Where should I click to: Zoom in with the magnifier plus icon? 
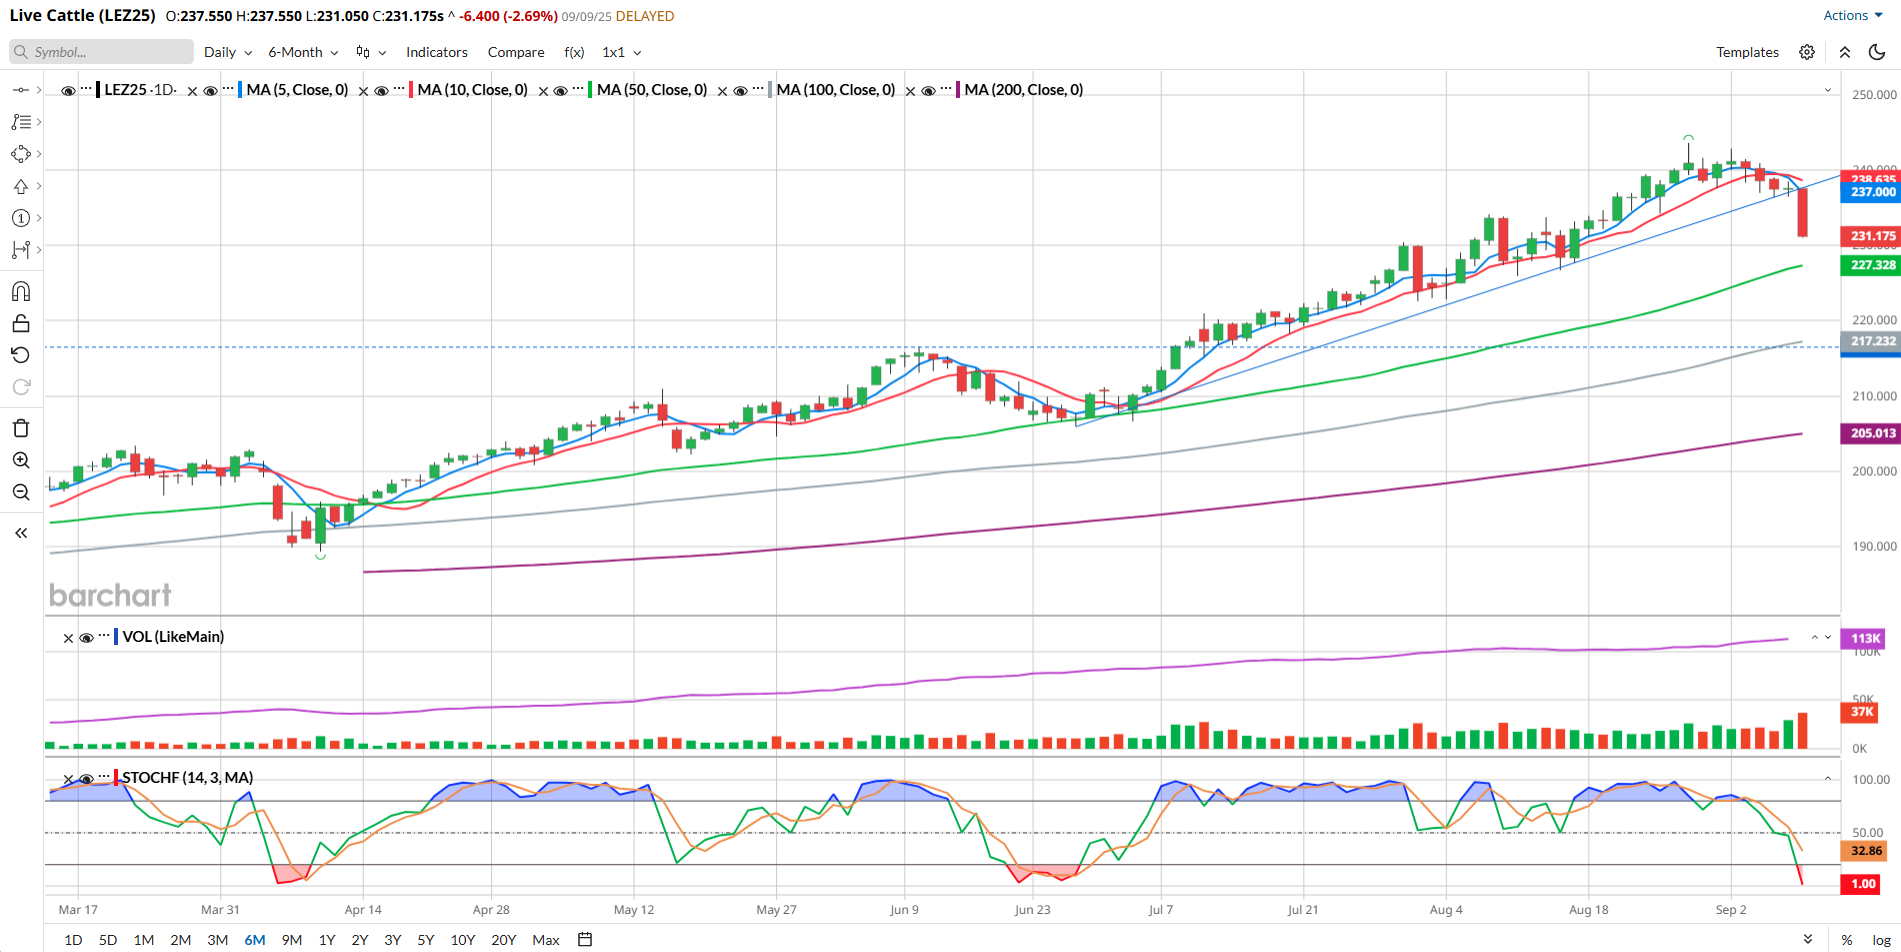[21, 460]
